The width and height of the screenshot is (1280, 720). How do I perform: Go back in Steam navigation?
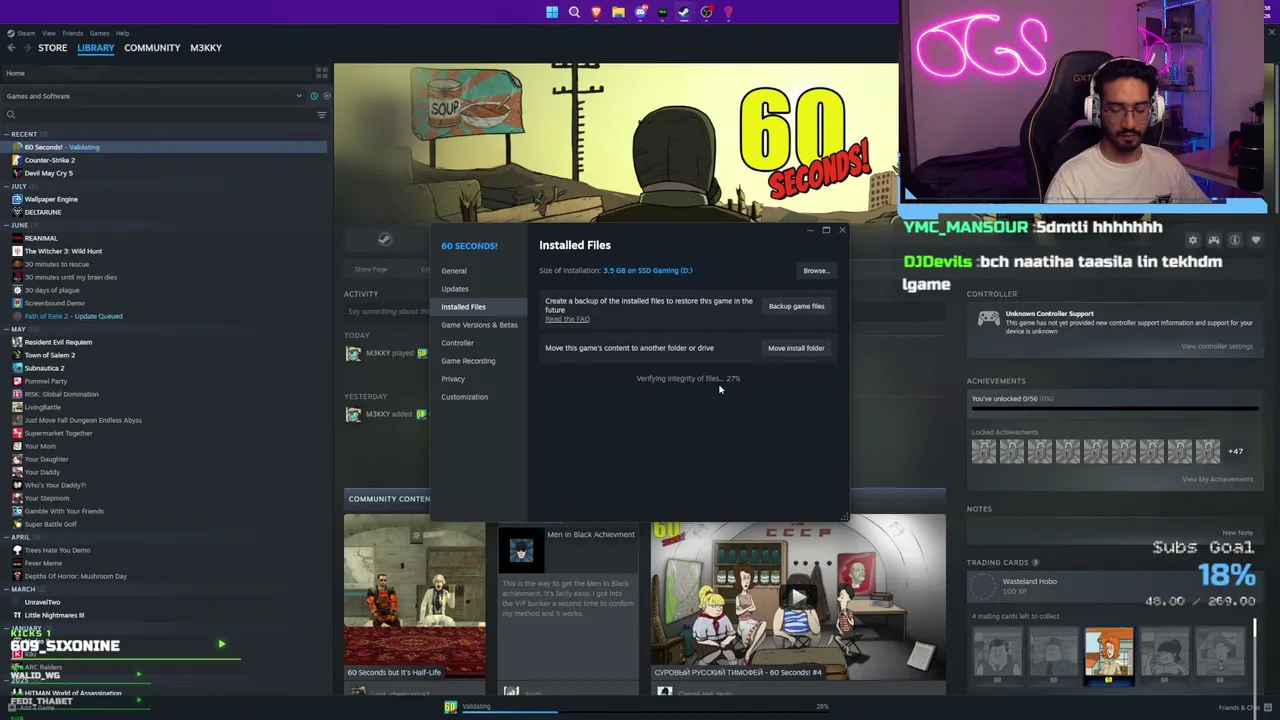pos(11,48)
